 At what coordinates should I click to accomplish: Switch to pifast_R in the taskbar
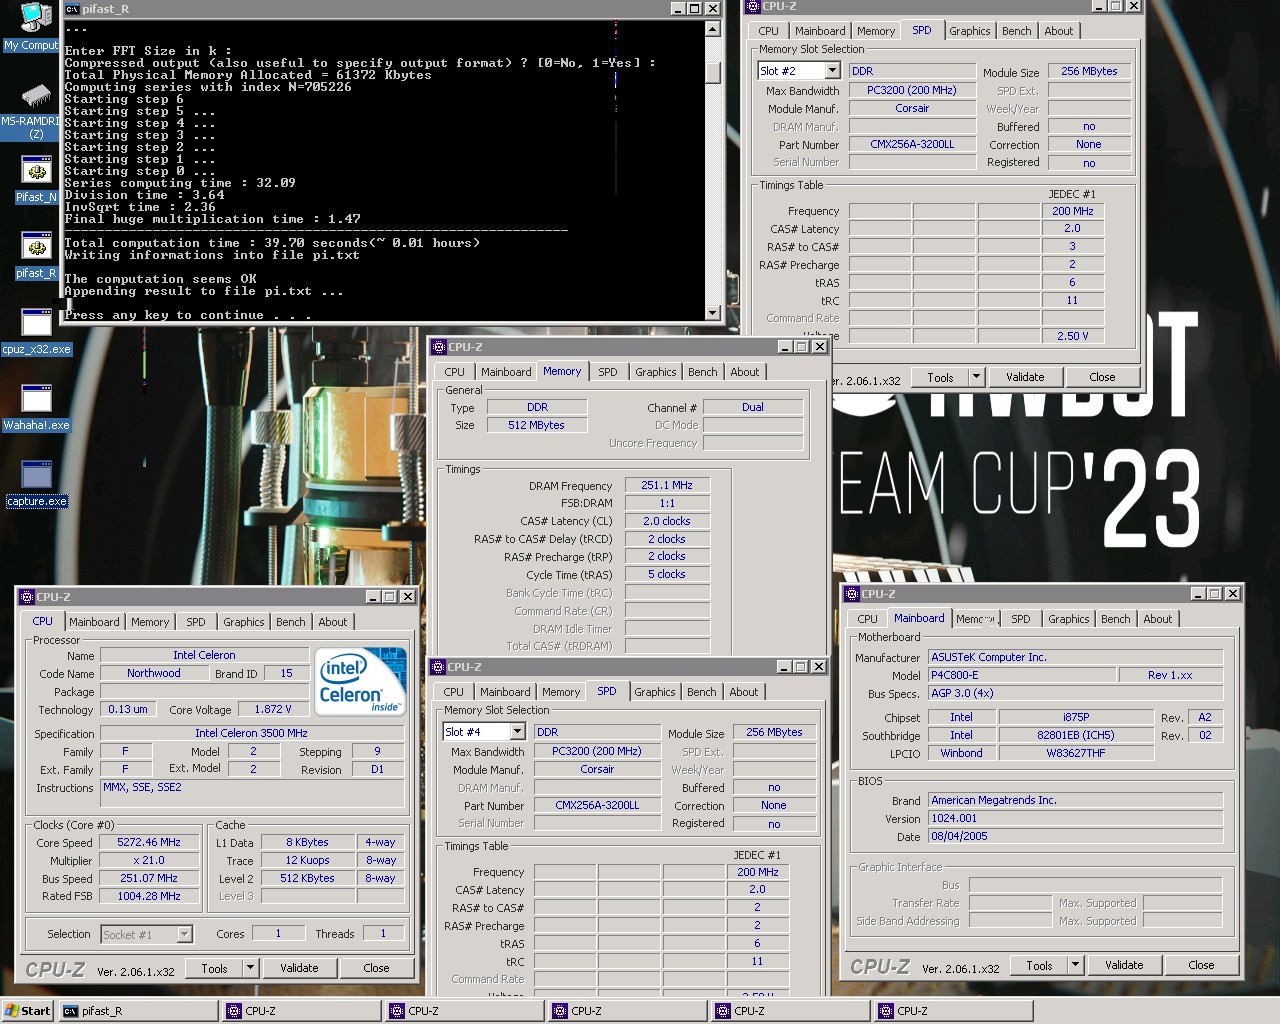coord(138,1011)
